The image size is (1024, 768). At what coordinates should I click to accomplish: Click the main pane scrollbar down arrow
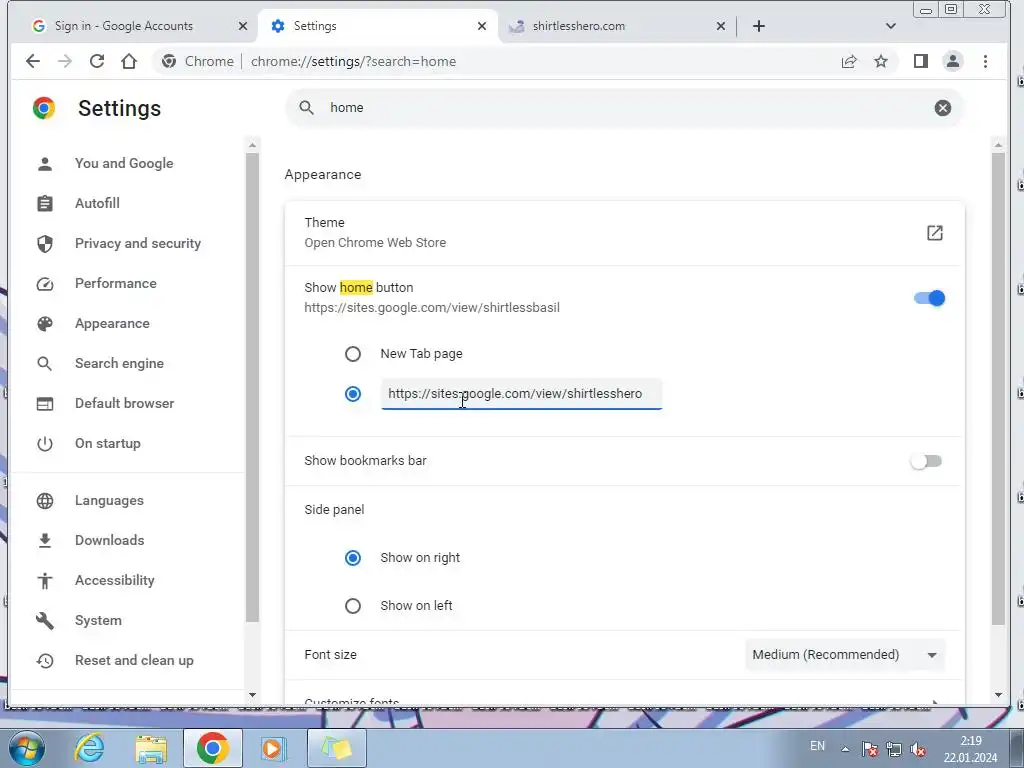click(x=997, y=695)
